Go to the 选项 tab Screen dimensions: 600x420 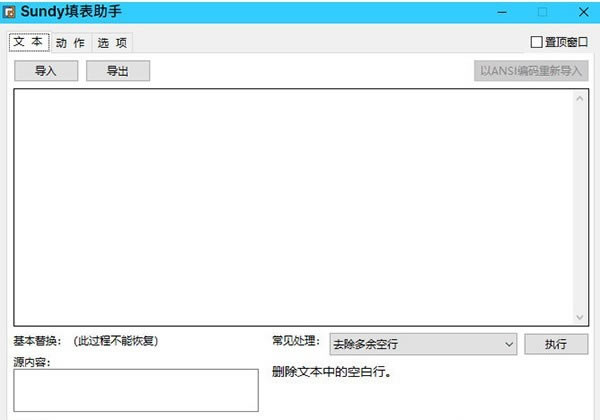tap(112, 43)
